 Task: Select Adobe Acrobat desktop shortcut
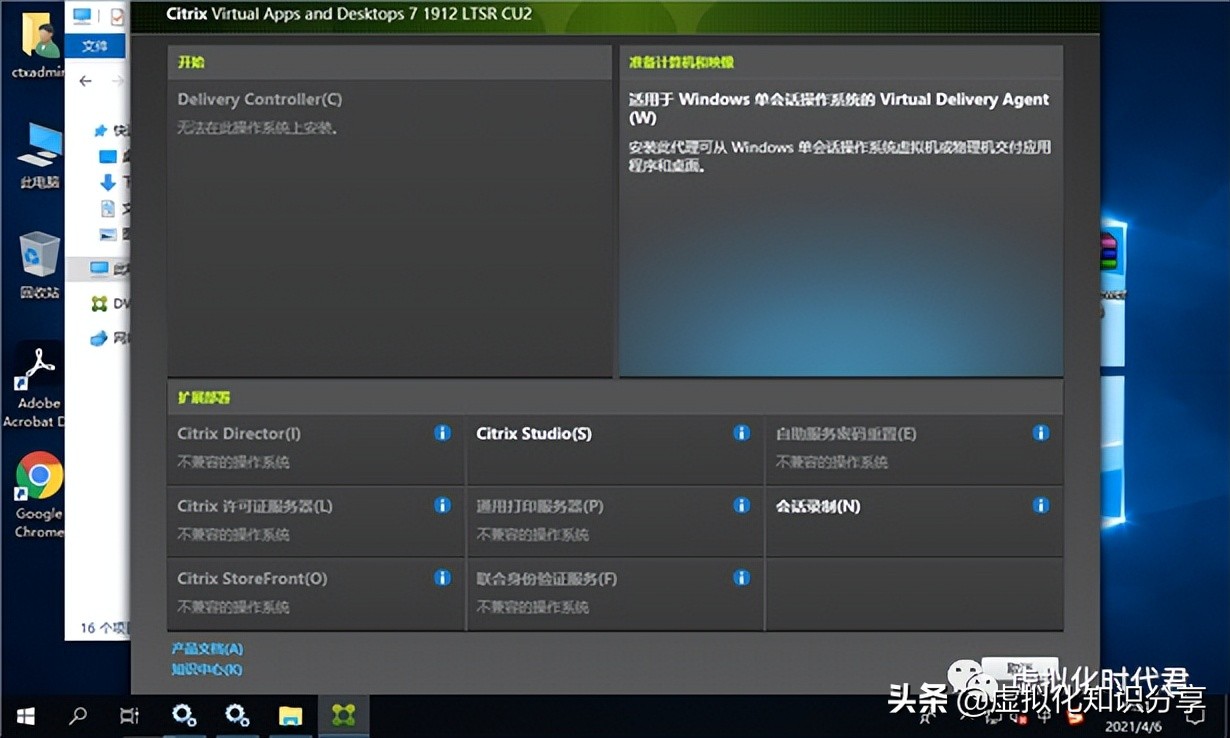coord(39,385)
